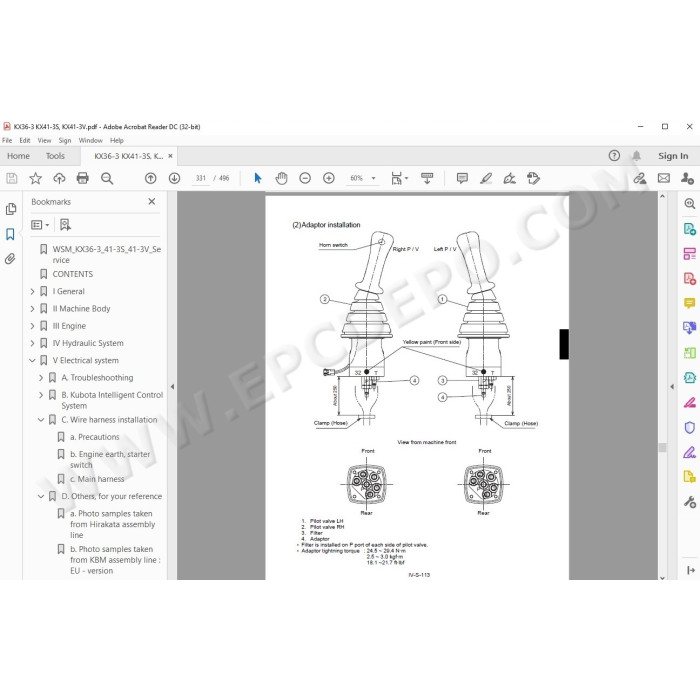Image resolution: width=700 pixels, height=700 pixels.
Task: Open the Sign menu
Action: [65, 140]
